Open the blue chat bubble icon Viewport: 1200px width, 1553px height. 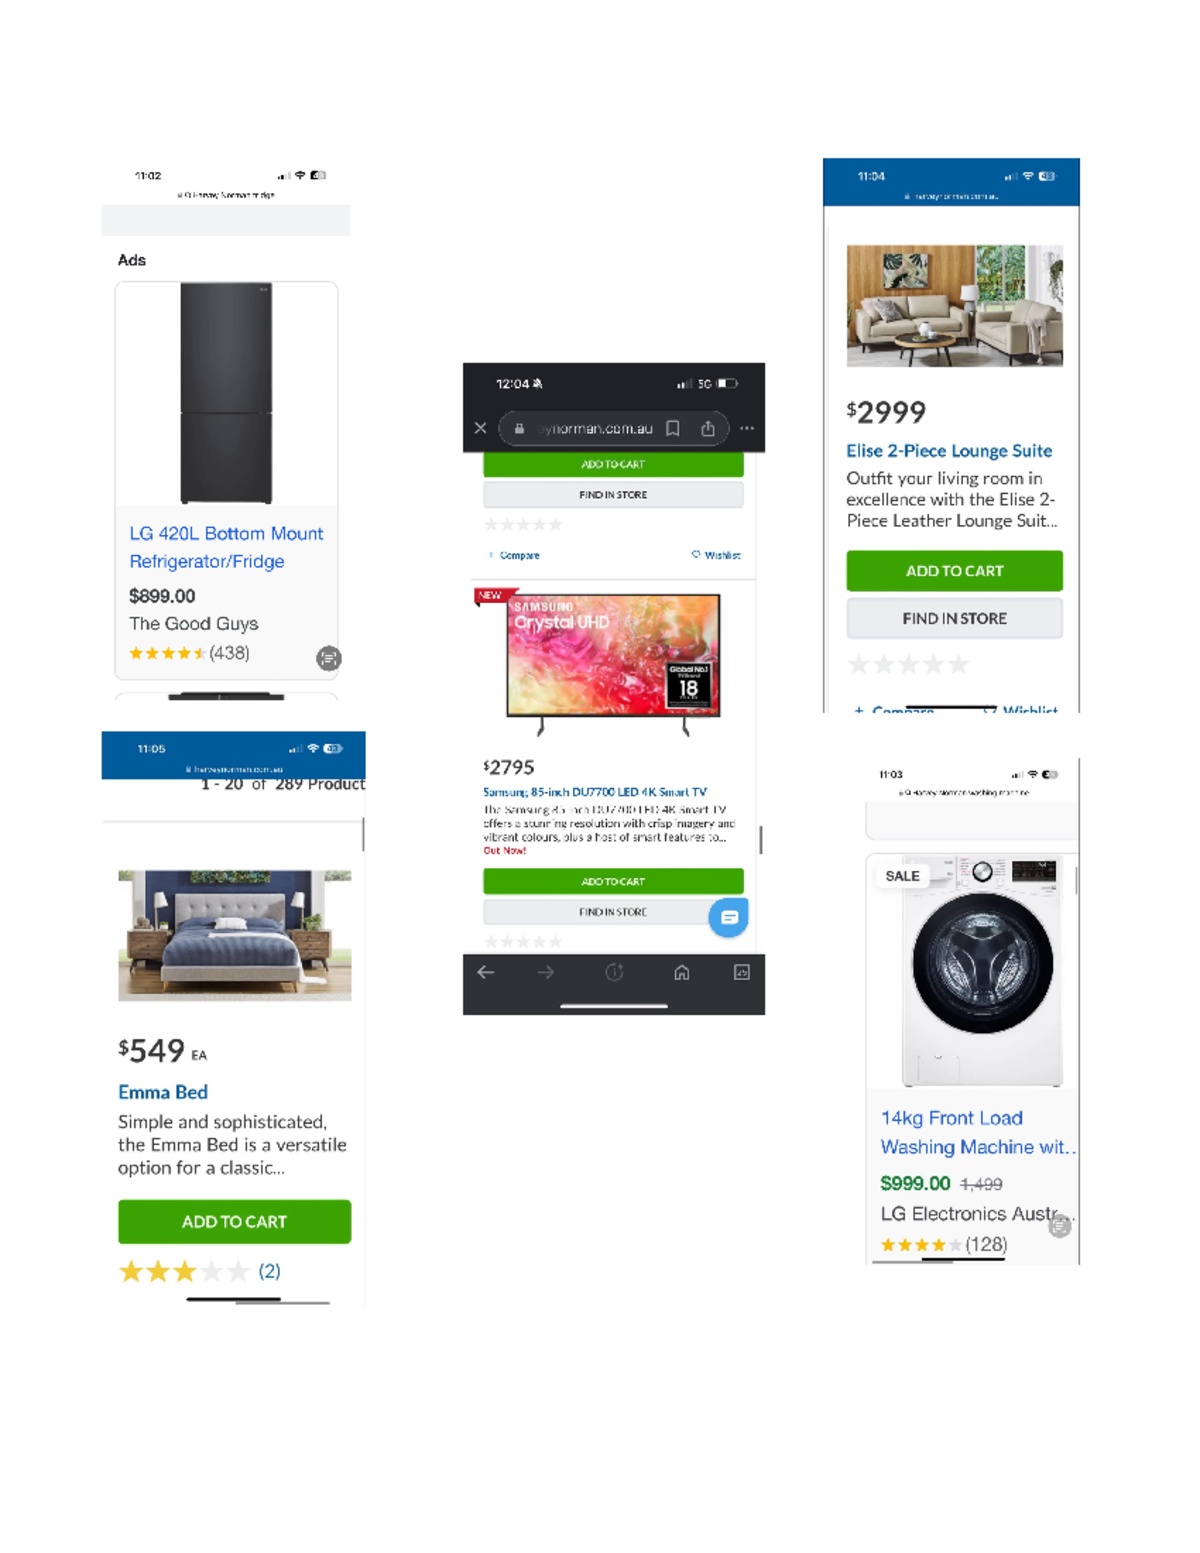[729, 917]
